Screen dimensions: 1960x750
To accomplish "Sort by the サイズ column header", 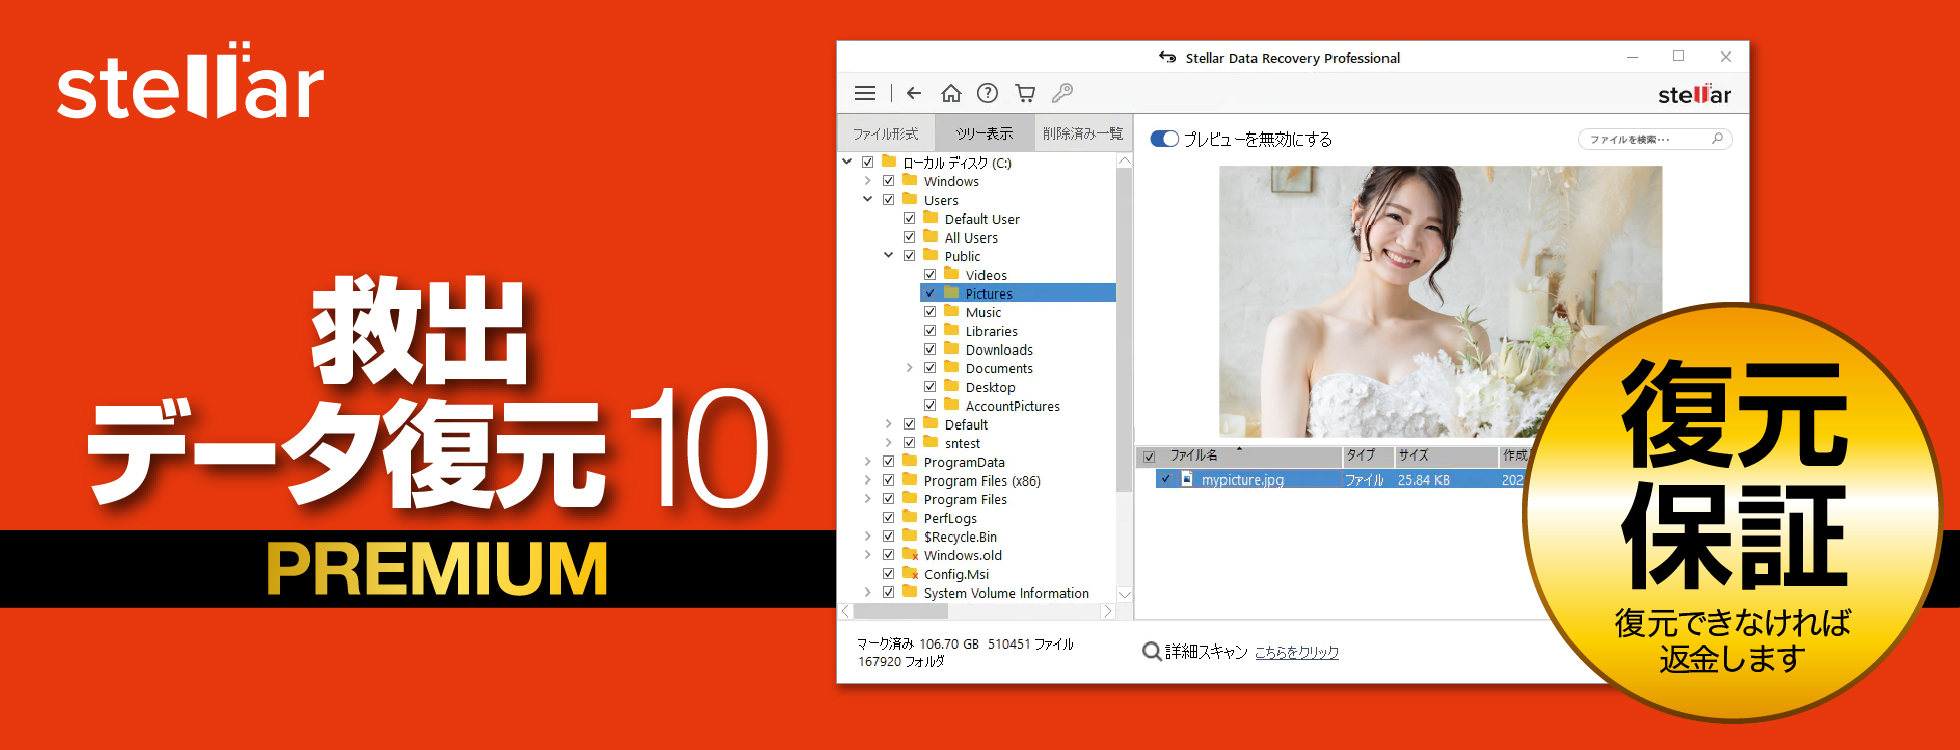I will pos(1446,456).
